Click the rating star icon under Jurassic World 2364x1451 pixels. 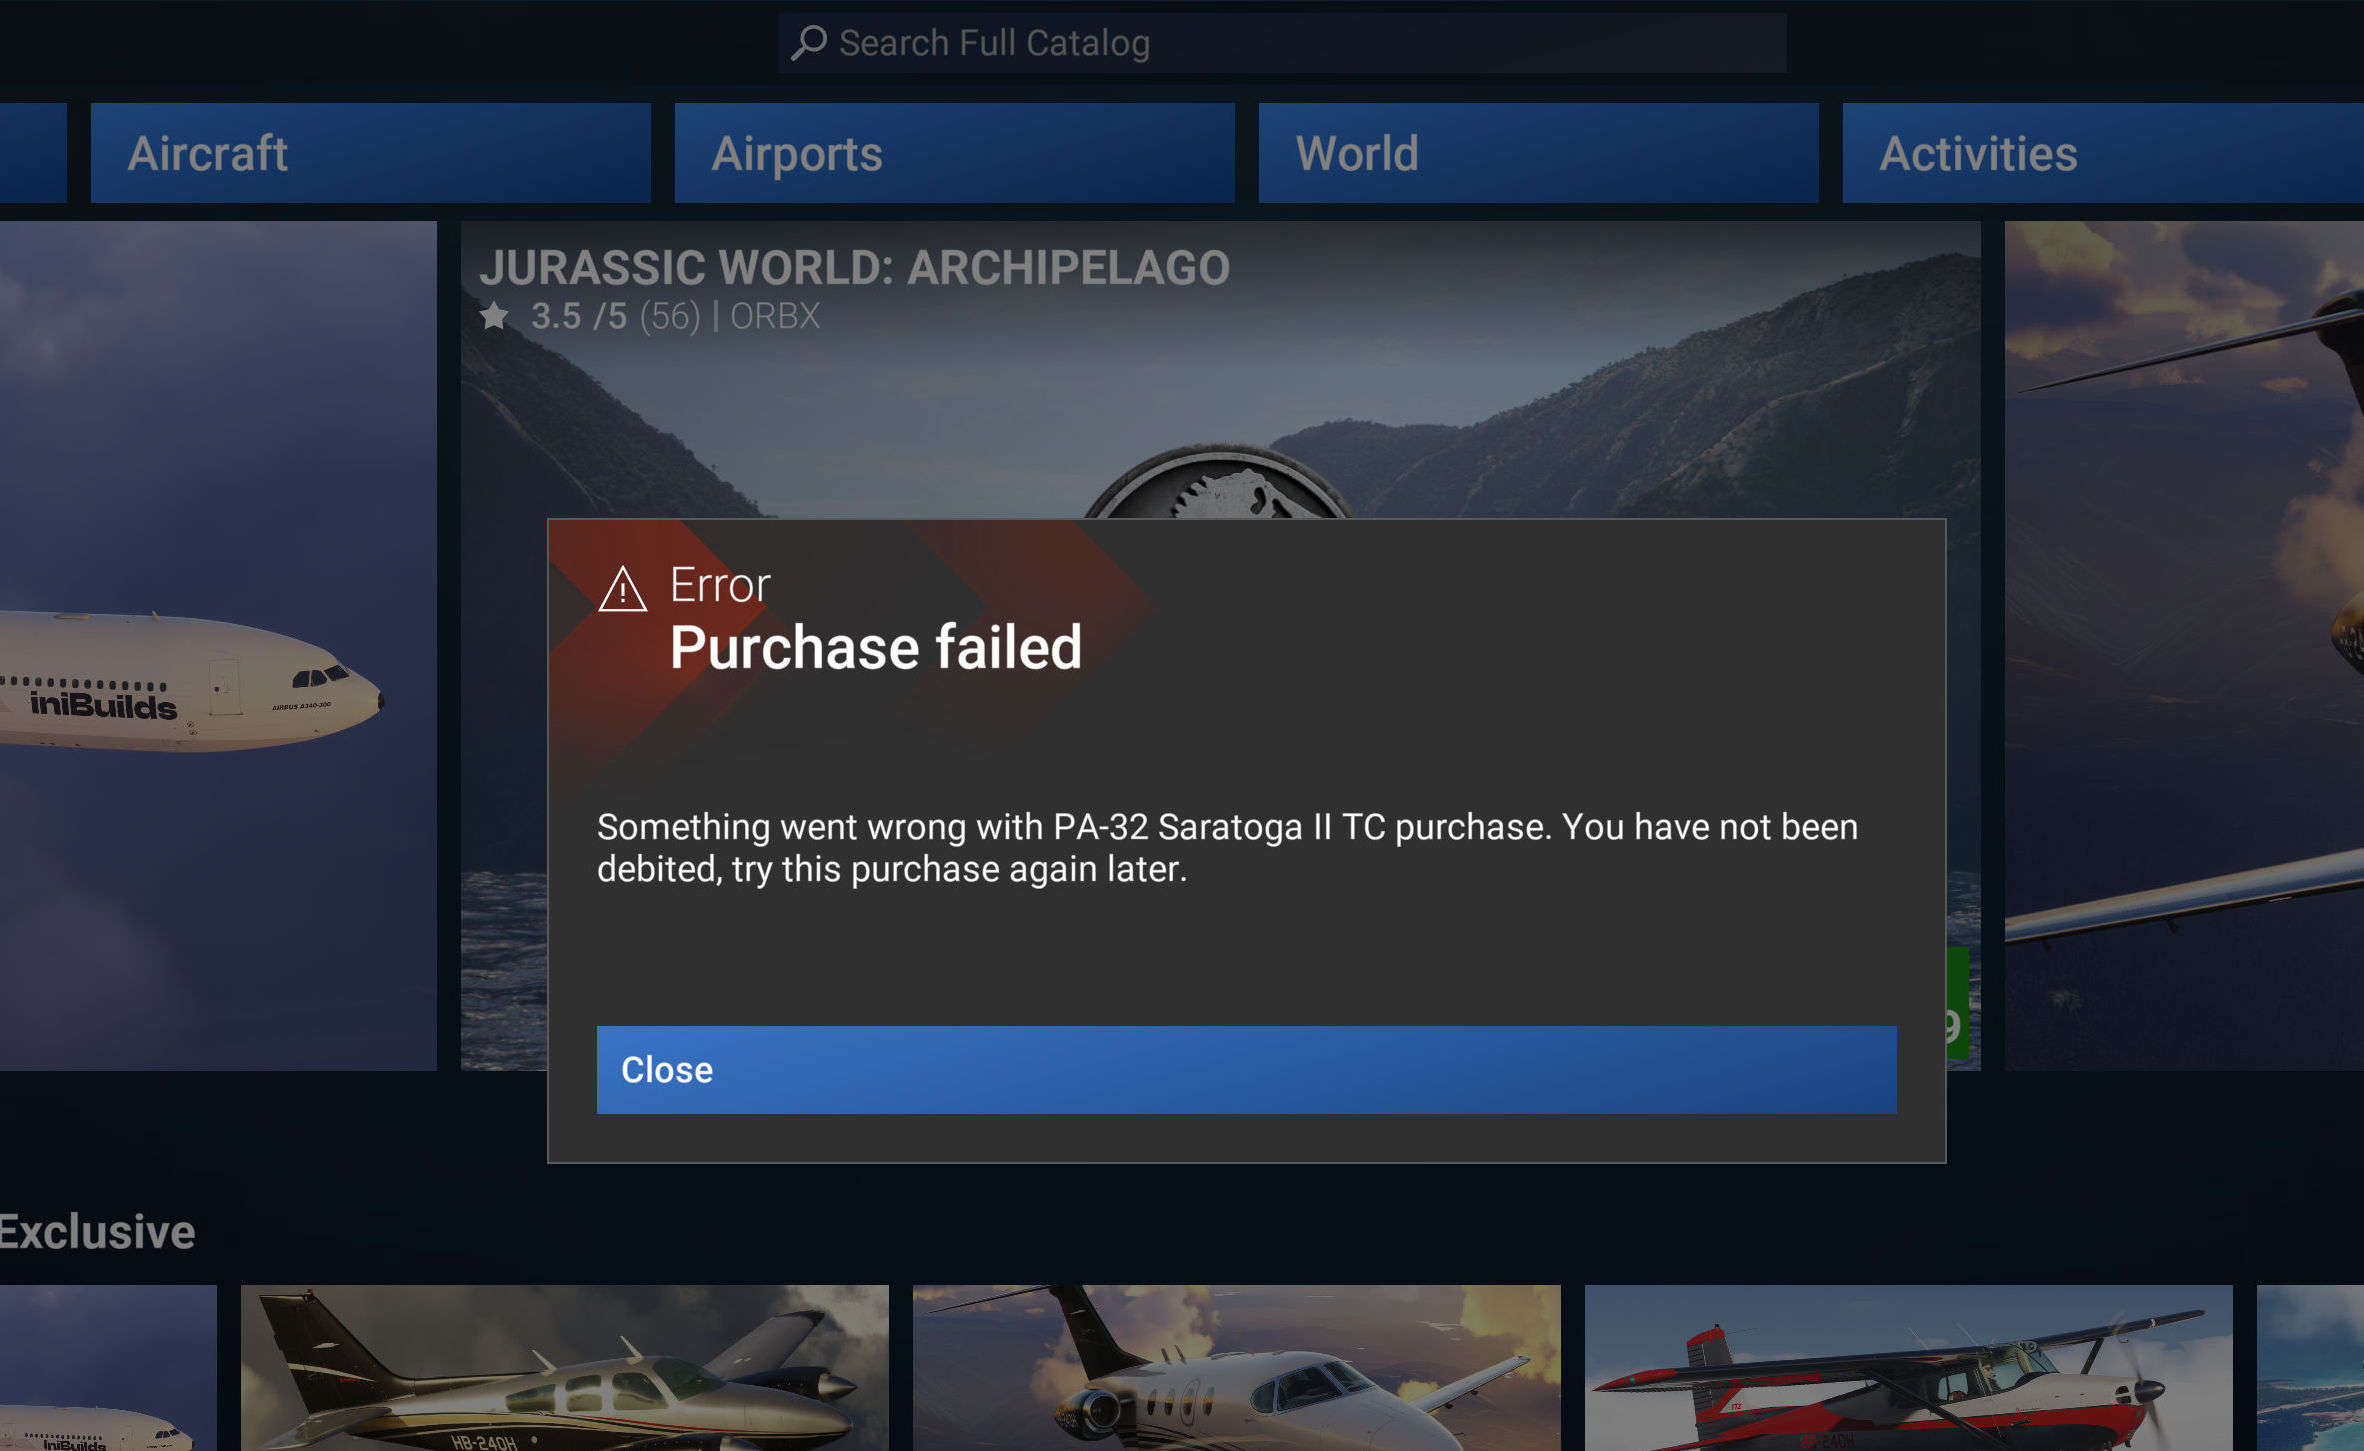(x=494, y=317)
